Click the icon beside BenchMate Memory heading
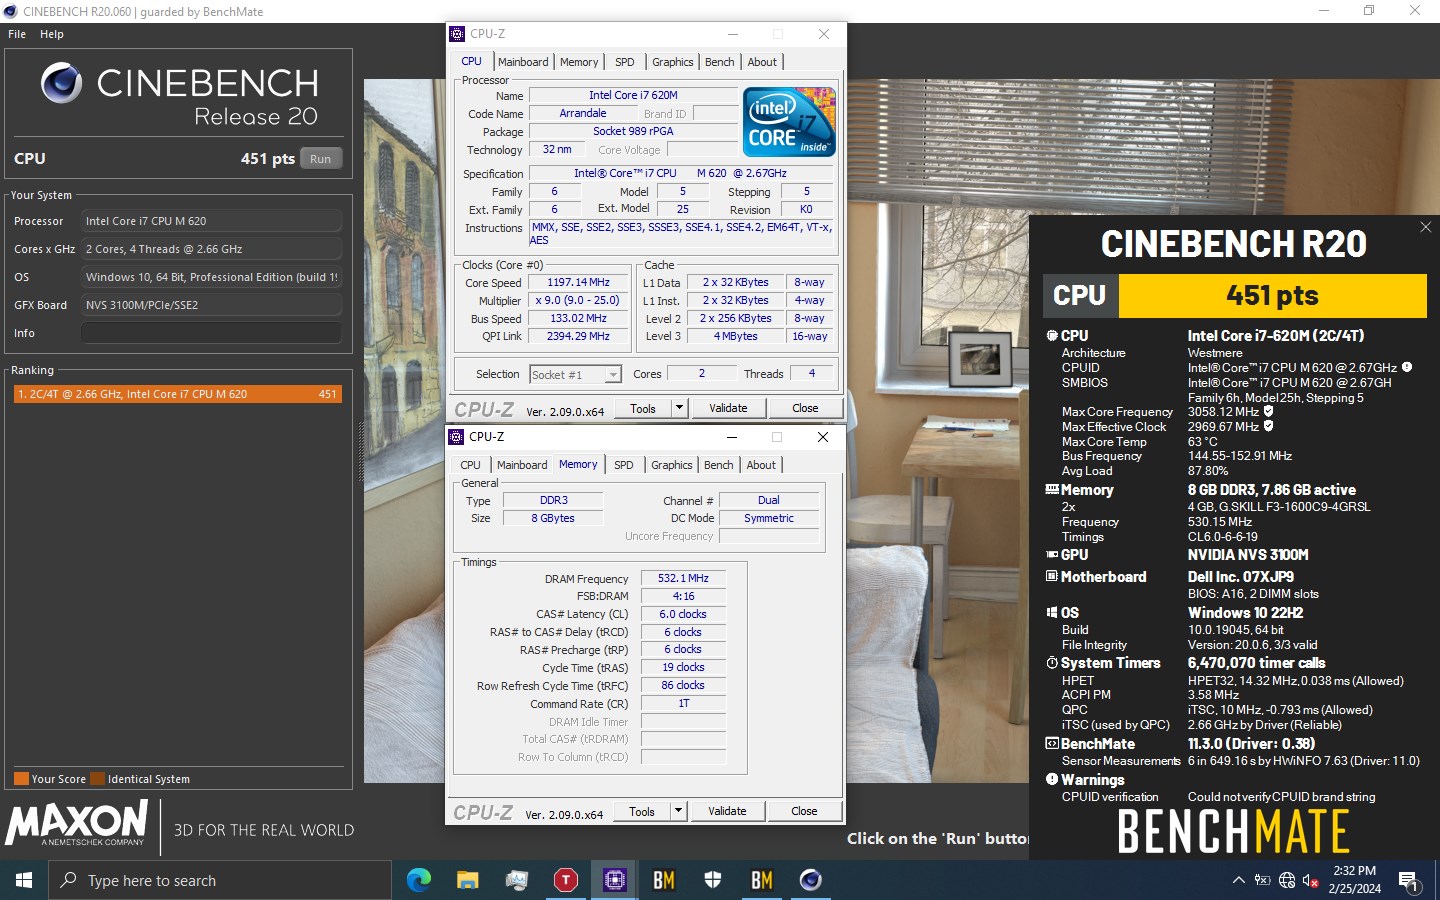 pyautogui.click(x=1052, y=490)
